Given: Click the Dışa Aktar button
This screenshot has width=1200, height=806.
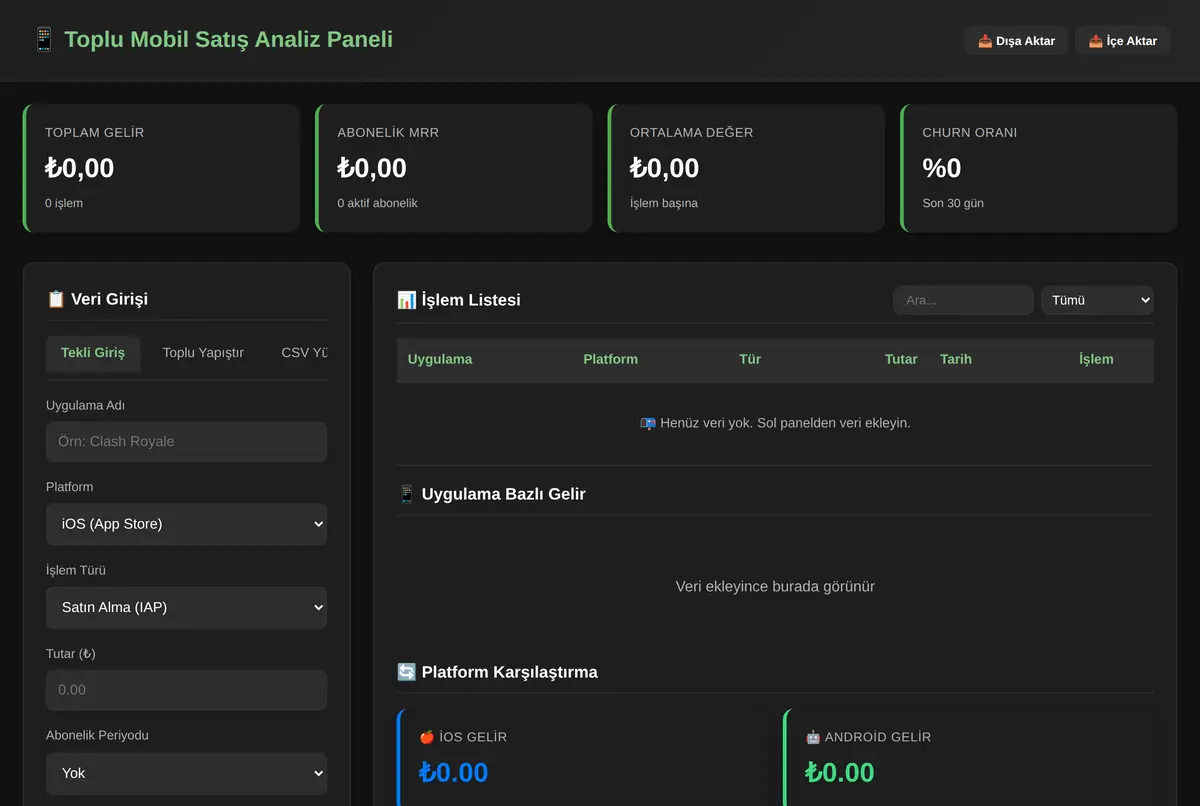Looking at the screenshot, I should click(x=1016, y=41).
